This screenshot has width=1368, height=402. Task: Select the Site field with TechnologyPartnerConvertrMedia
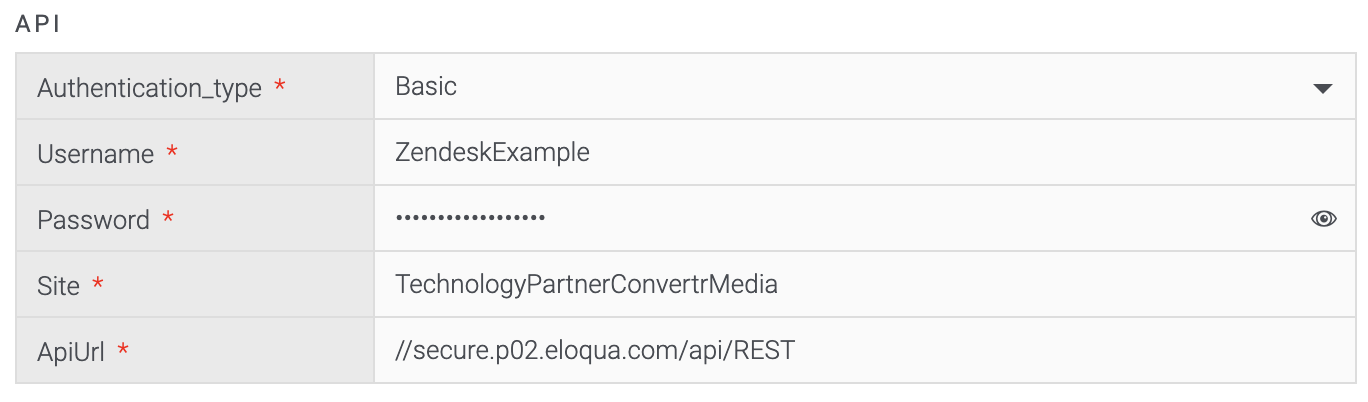click(863, 284)
